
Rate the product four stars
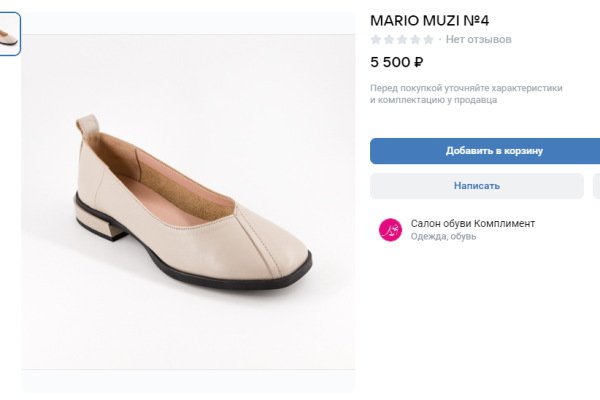pyautogui.click(x=415, y=40)
